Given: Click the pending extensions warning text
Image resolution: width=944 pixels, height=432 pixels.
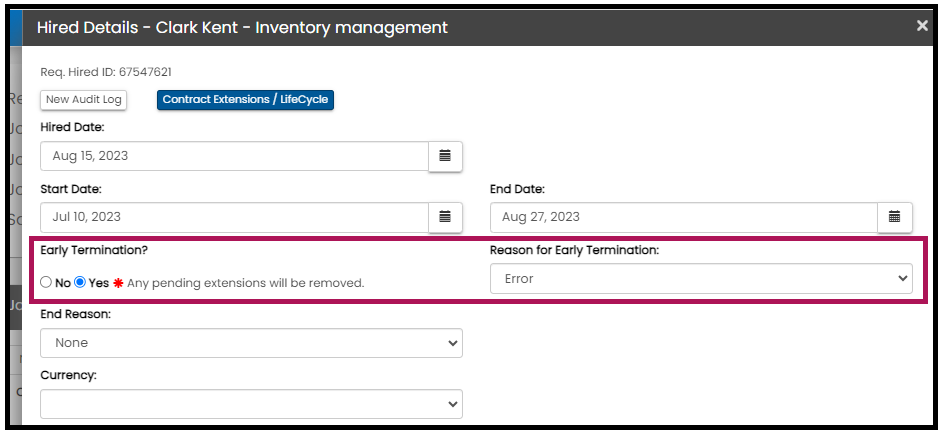Looking at the screenshot, I should point(245,283).
